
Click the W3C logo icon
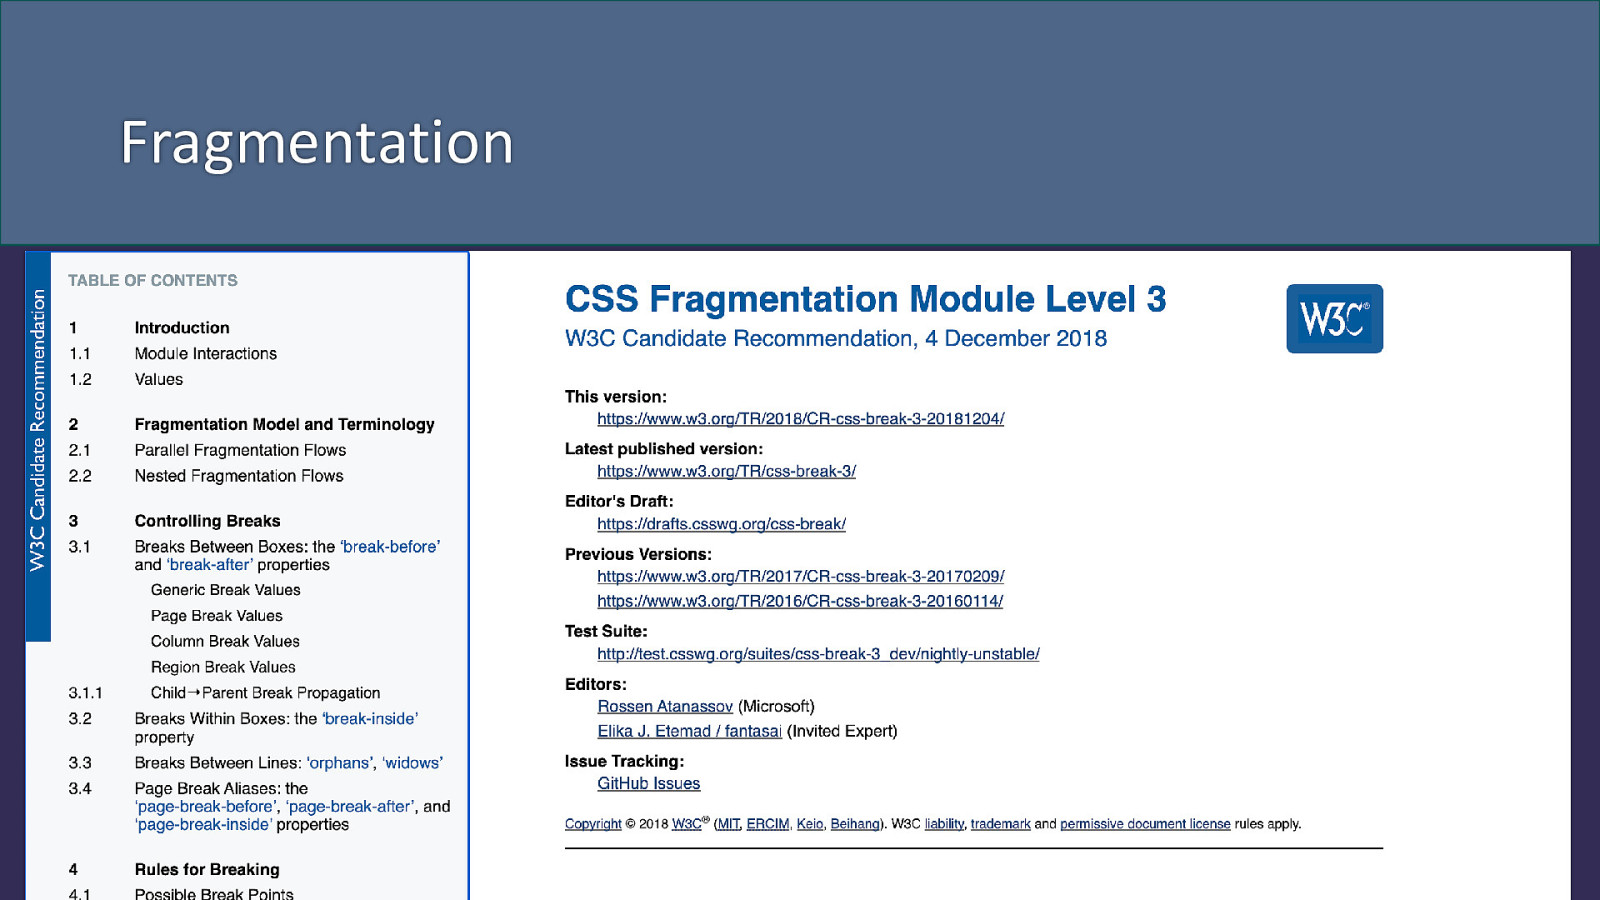click(1334, 318)
